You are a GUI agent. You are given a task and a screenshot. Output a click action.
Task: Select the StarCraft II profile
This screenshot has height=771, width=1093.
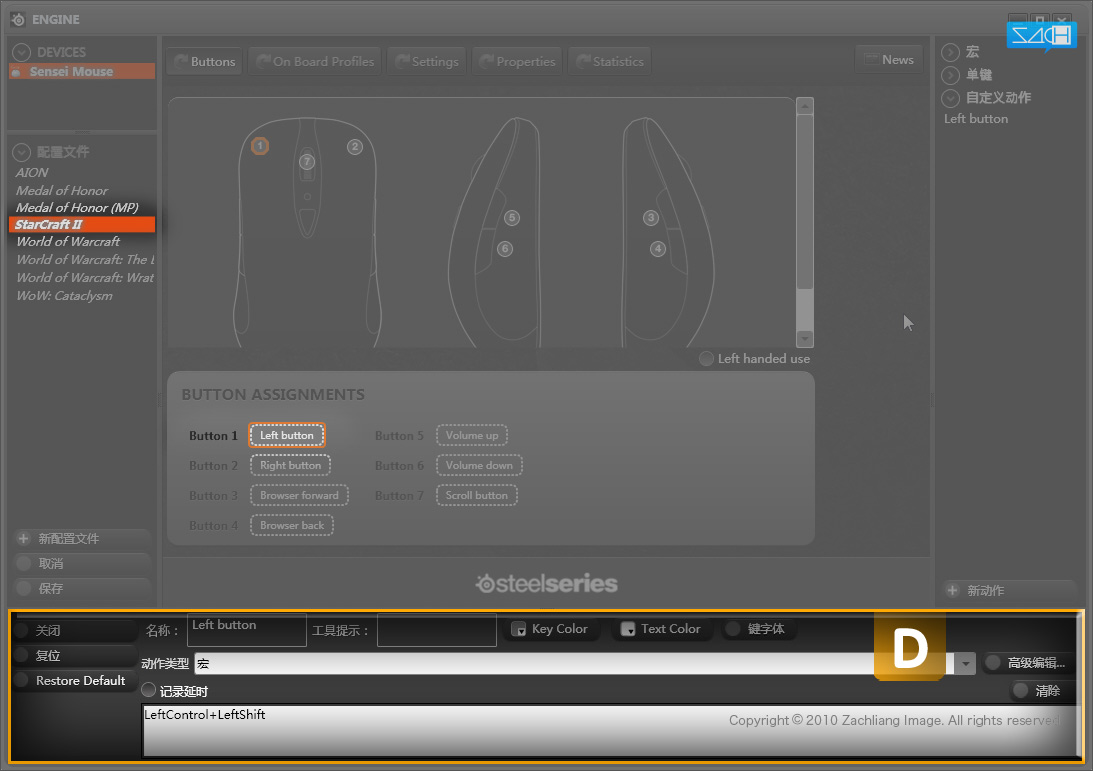click(82, 224)
